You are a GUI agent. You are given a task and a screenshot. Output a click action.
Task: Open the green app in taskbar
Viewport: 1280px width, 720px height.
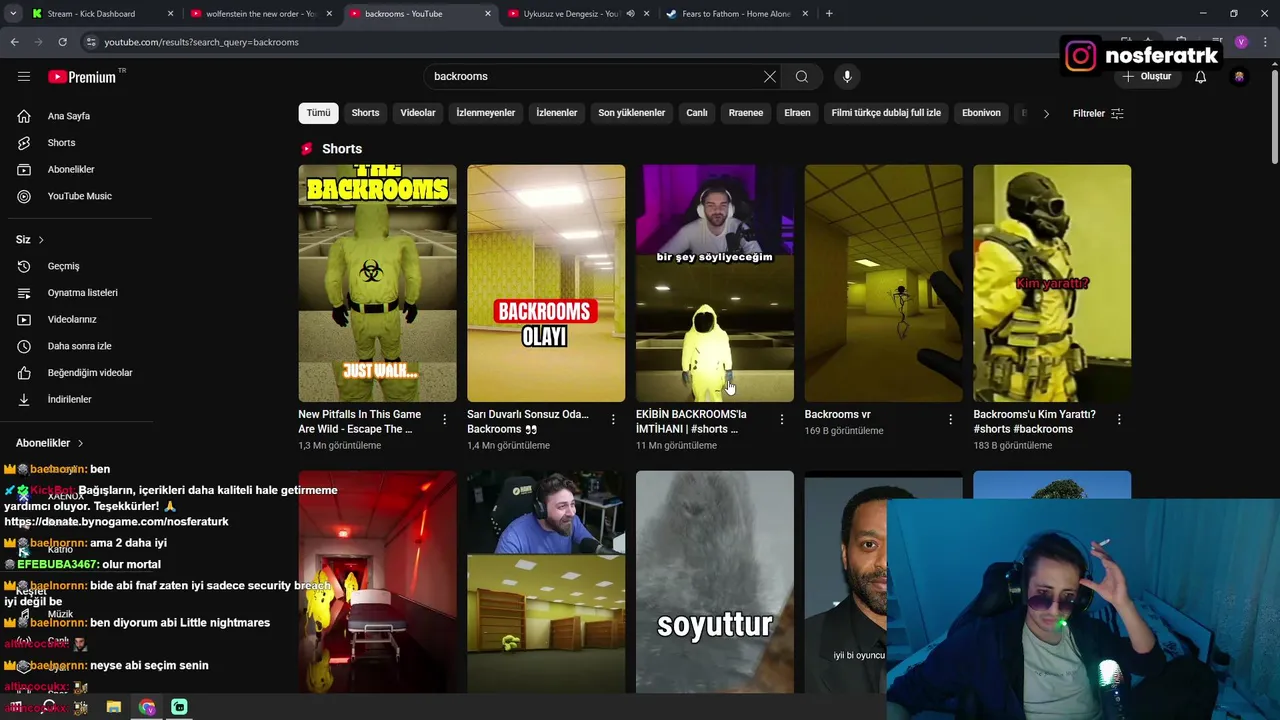(179, 707)
